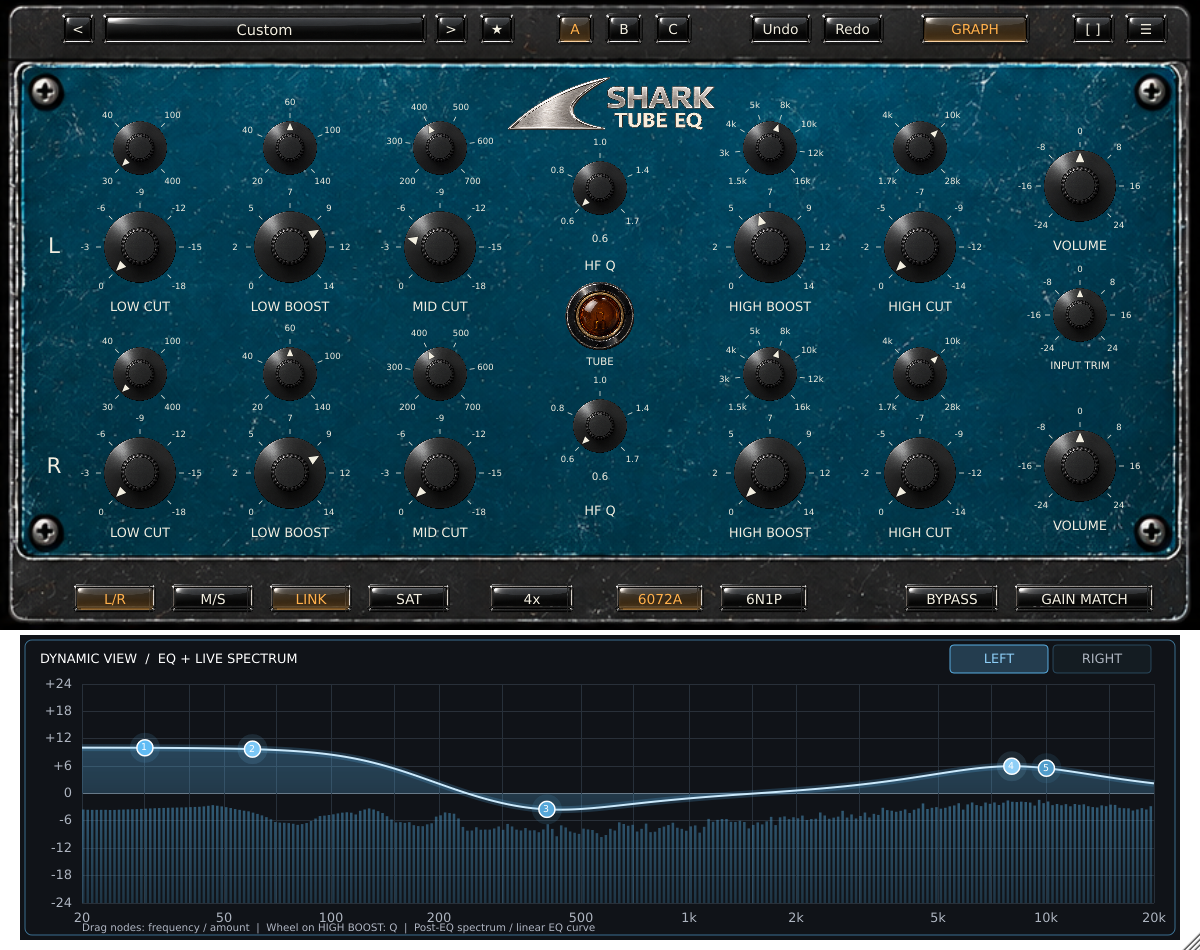Go to next preset with > button
Viewport: 1200px width, 950px height.
451,29
